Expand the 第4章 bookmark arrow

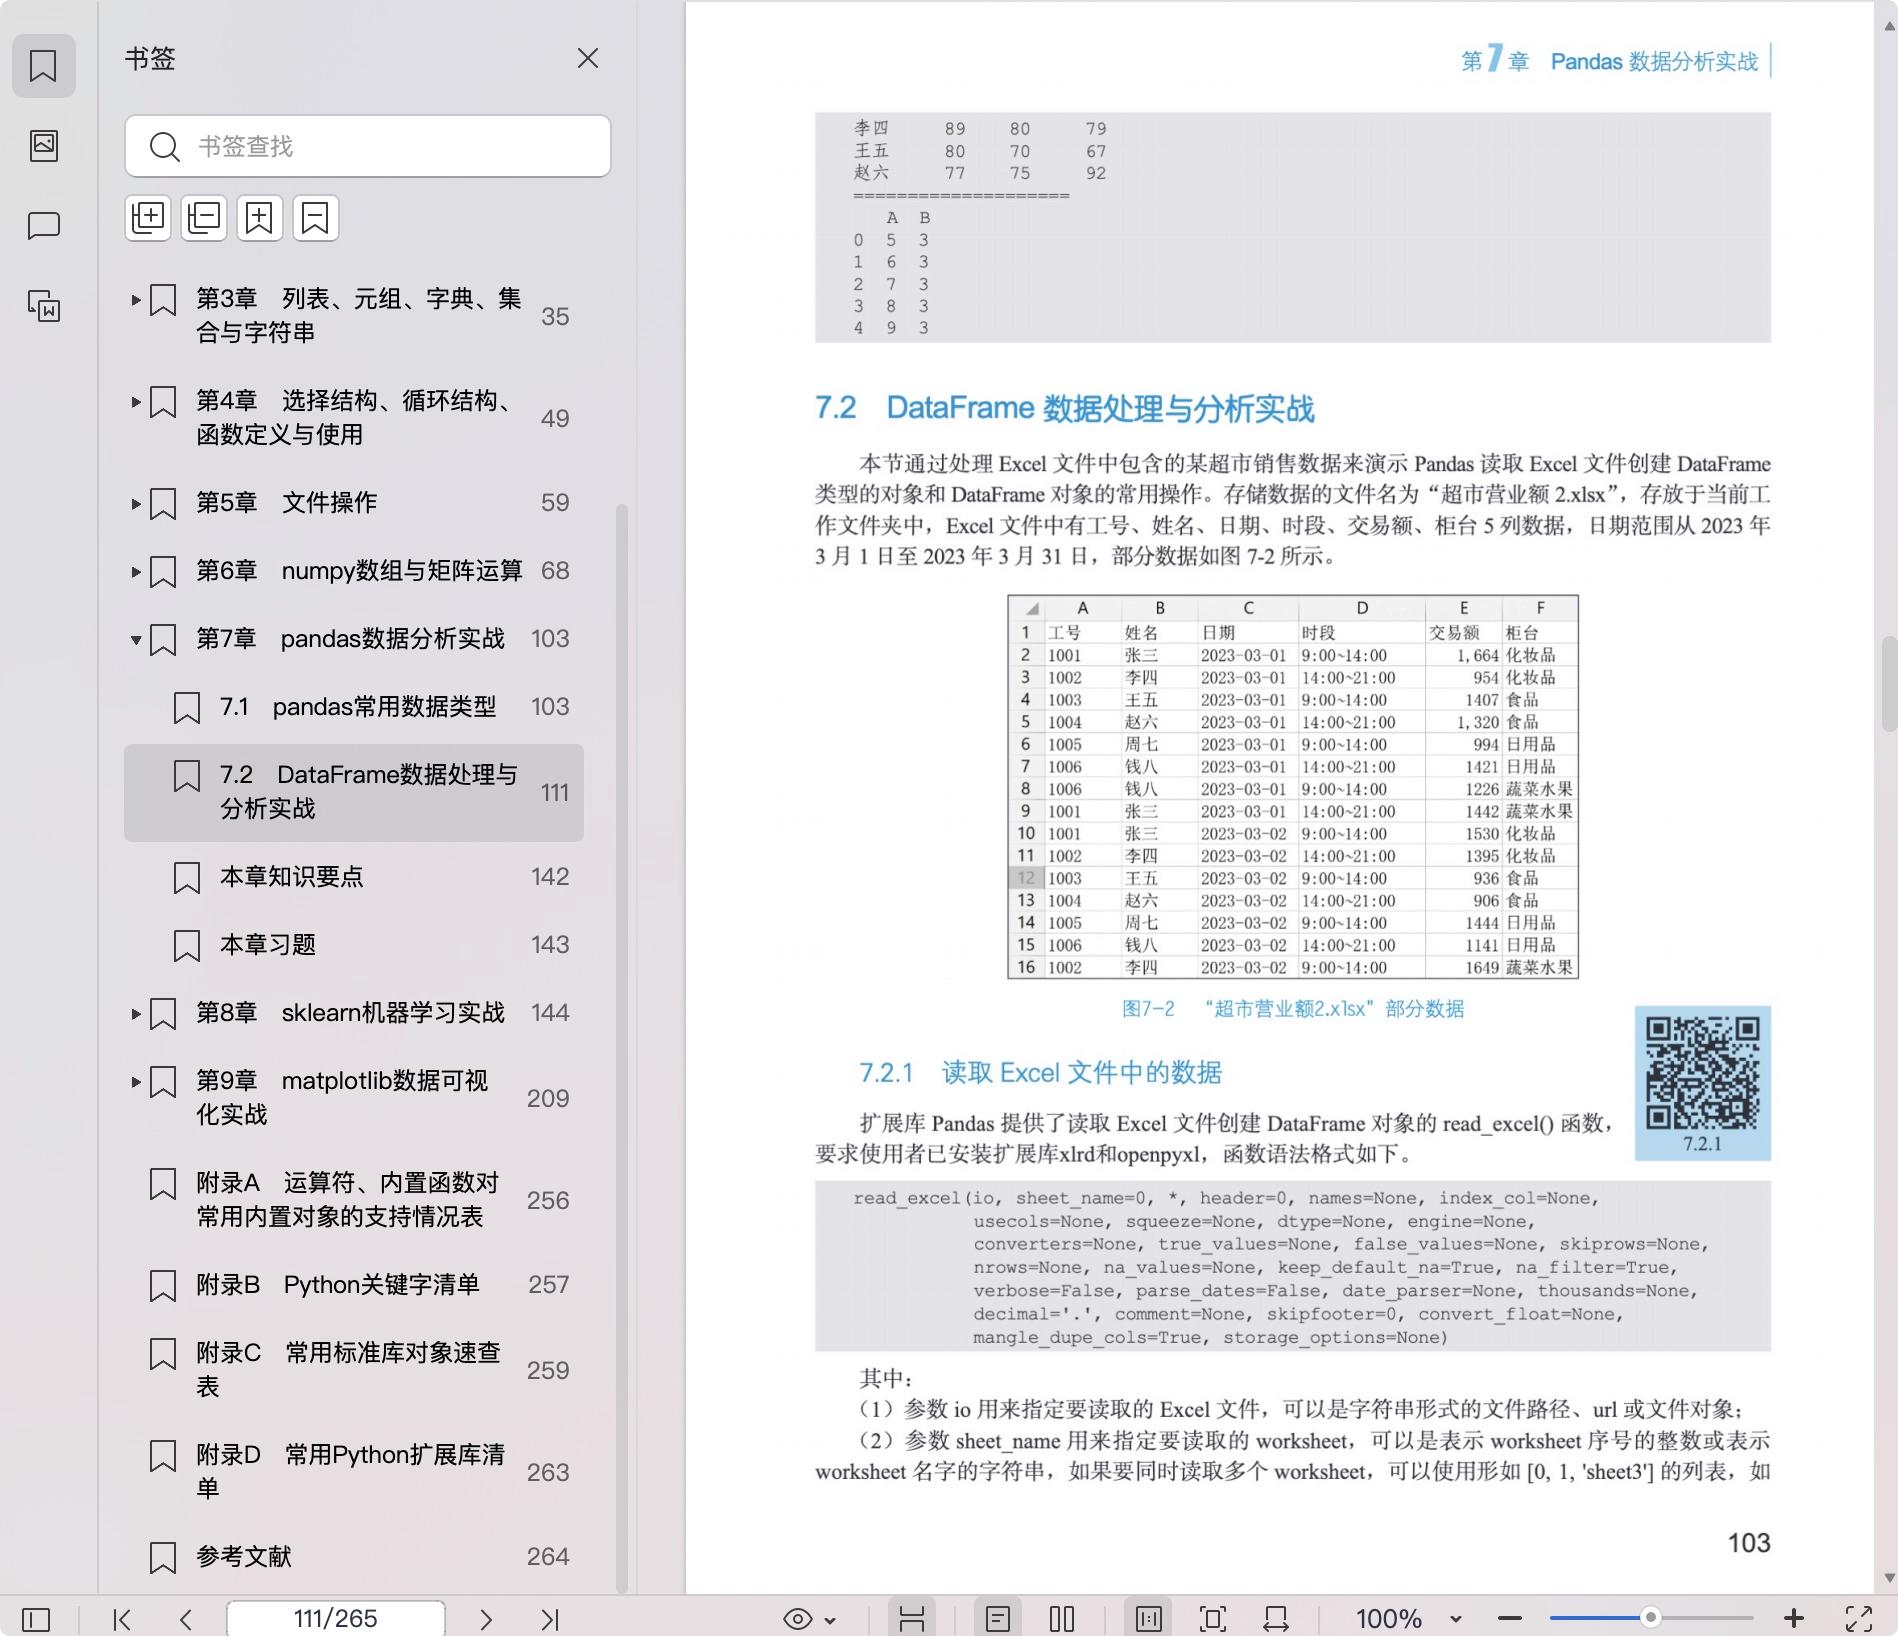(x=136, y=401)
